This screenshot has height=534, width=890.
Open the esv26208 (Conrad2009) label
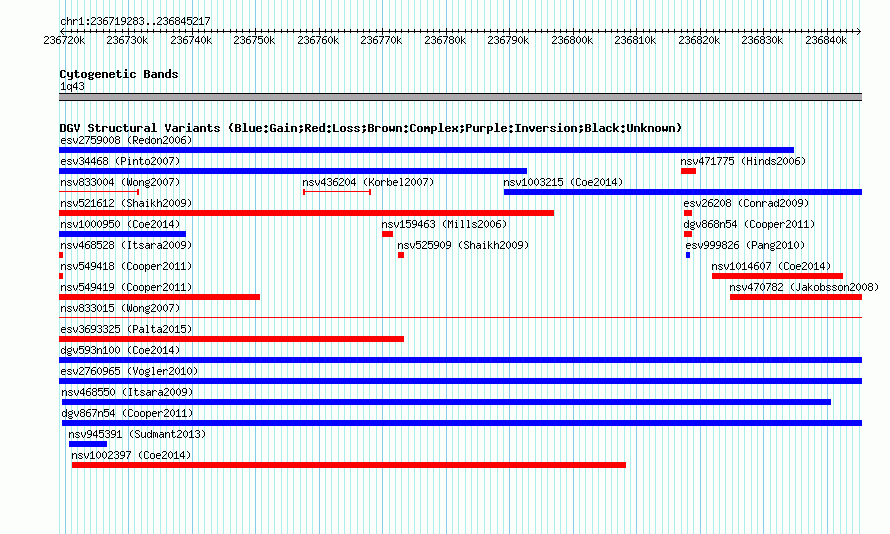(746, 203)
